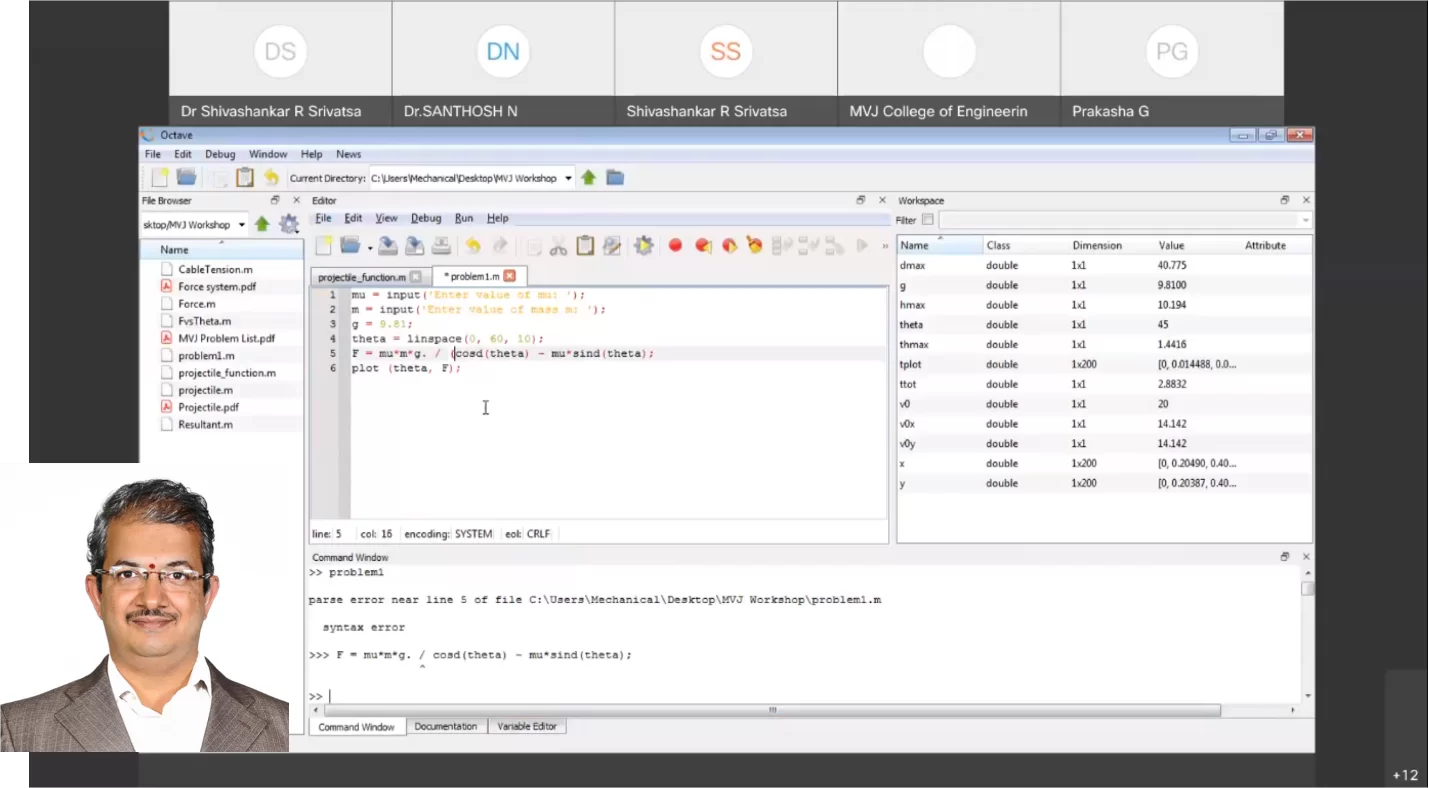Toggle breakpoint red circle icon
This screenshot has height=788, width=1429.
[675, 245]
